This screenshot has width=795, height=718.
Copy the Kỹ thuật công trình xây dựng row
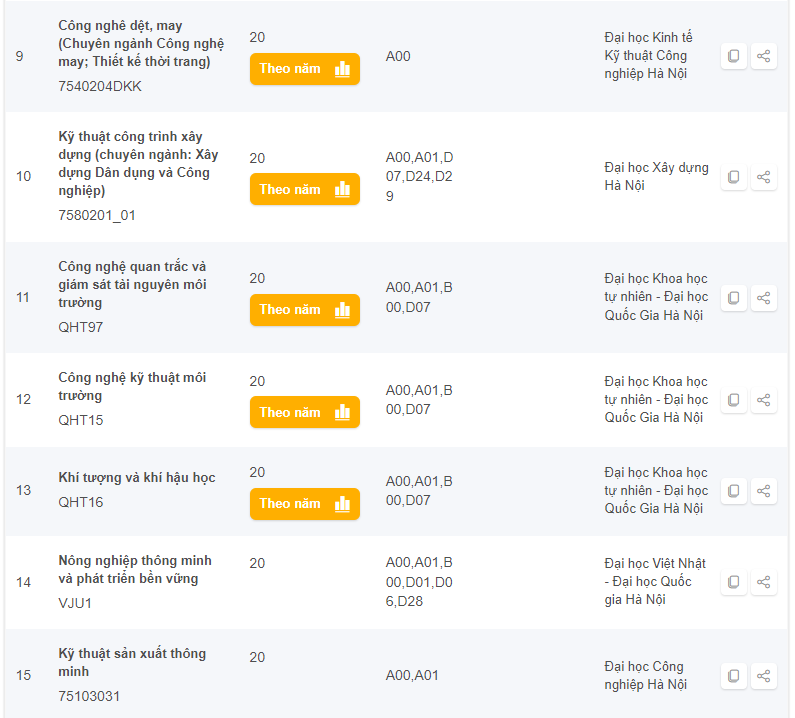point(733,177)
